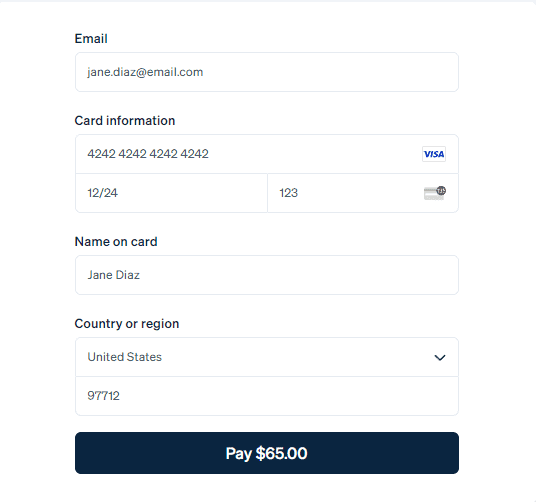Click the Country or region label
536x502 pixels.
tap(127, 324)
